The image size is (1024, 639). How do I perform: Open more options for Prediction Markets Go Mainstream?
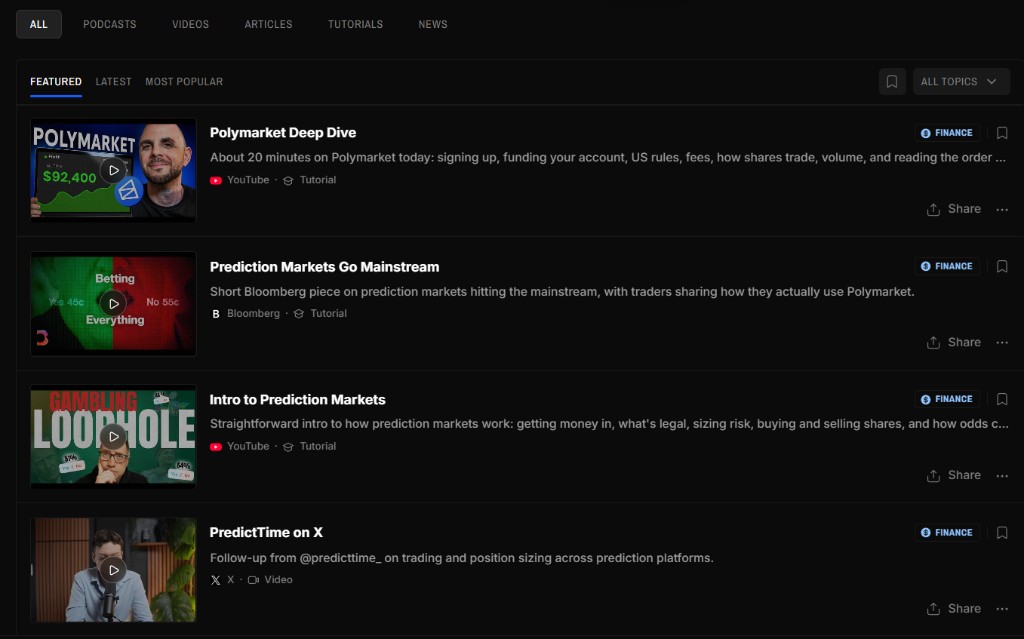coord(1002,343)
